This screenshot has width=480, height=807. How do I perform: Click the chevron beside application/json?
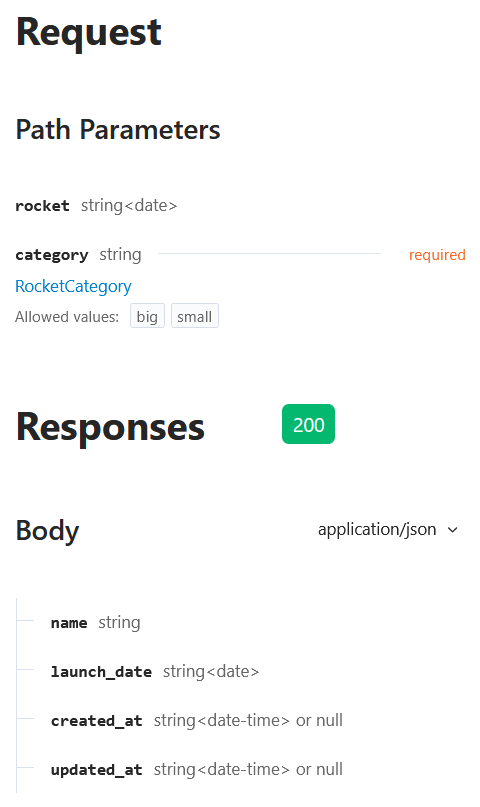[453, 530]
